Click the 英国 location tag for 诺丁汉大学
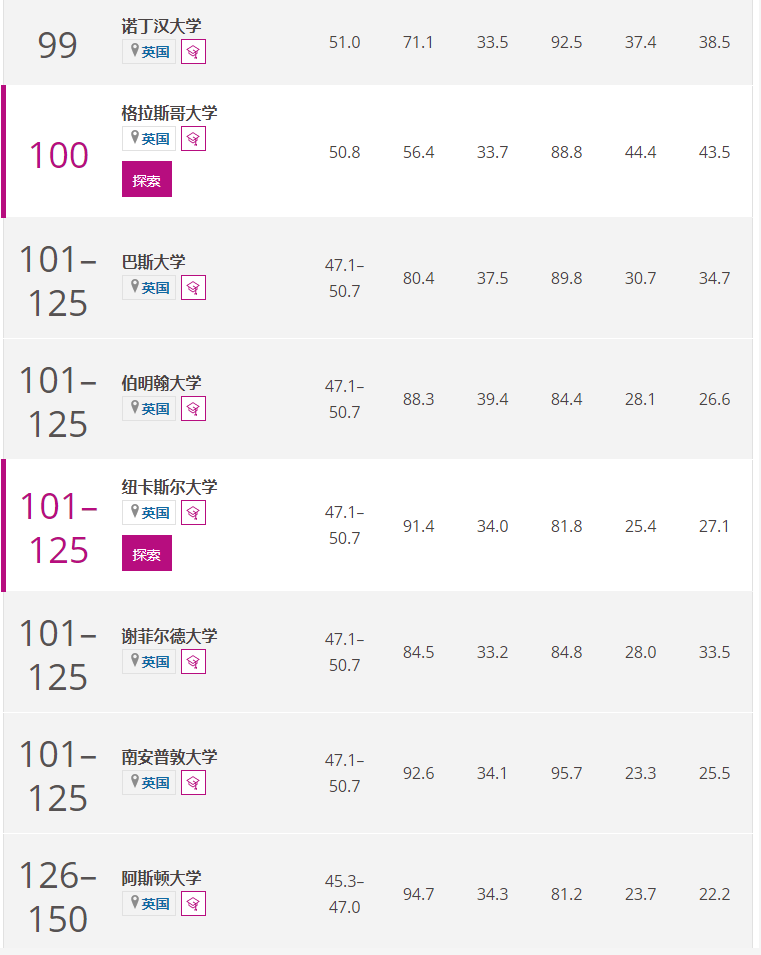The image size is (761, 955). pos(149,52)
